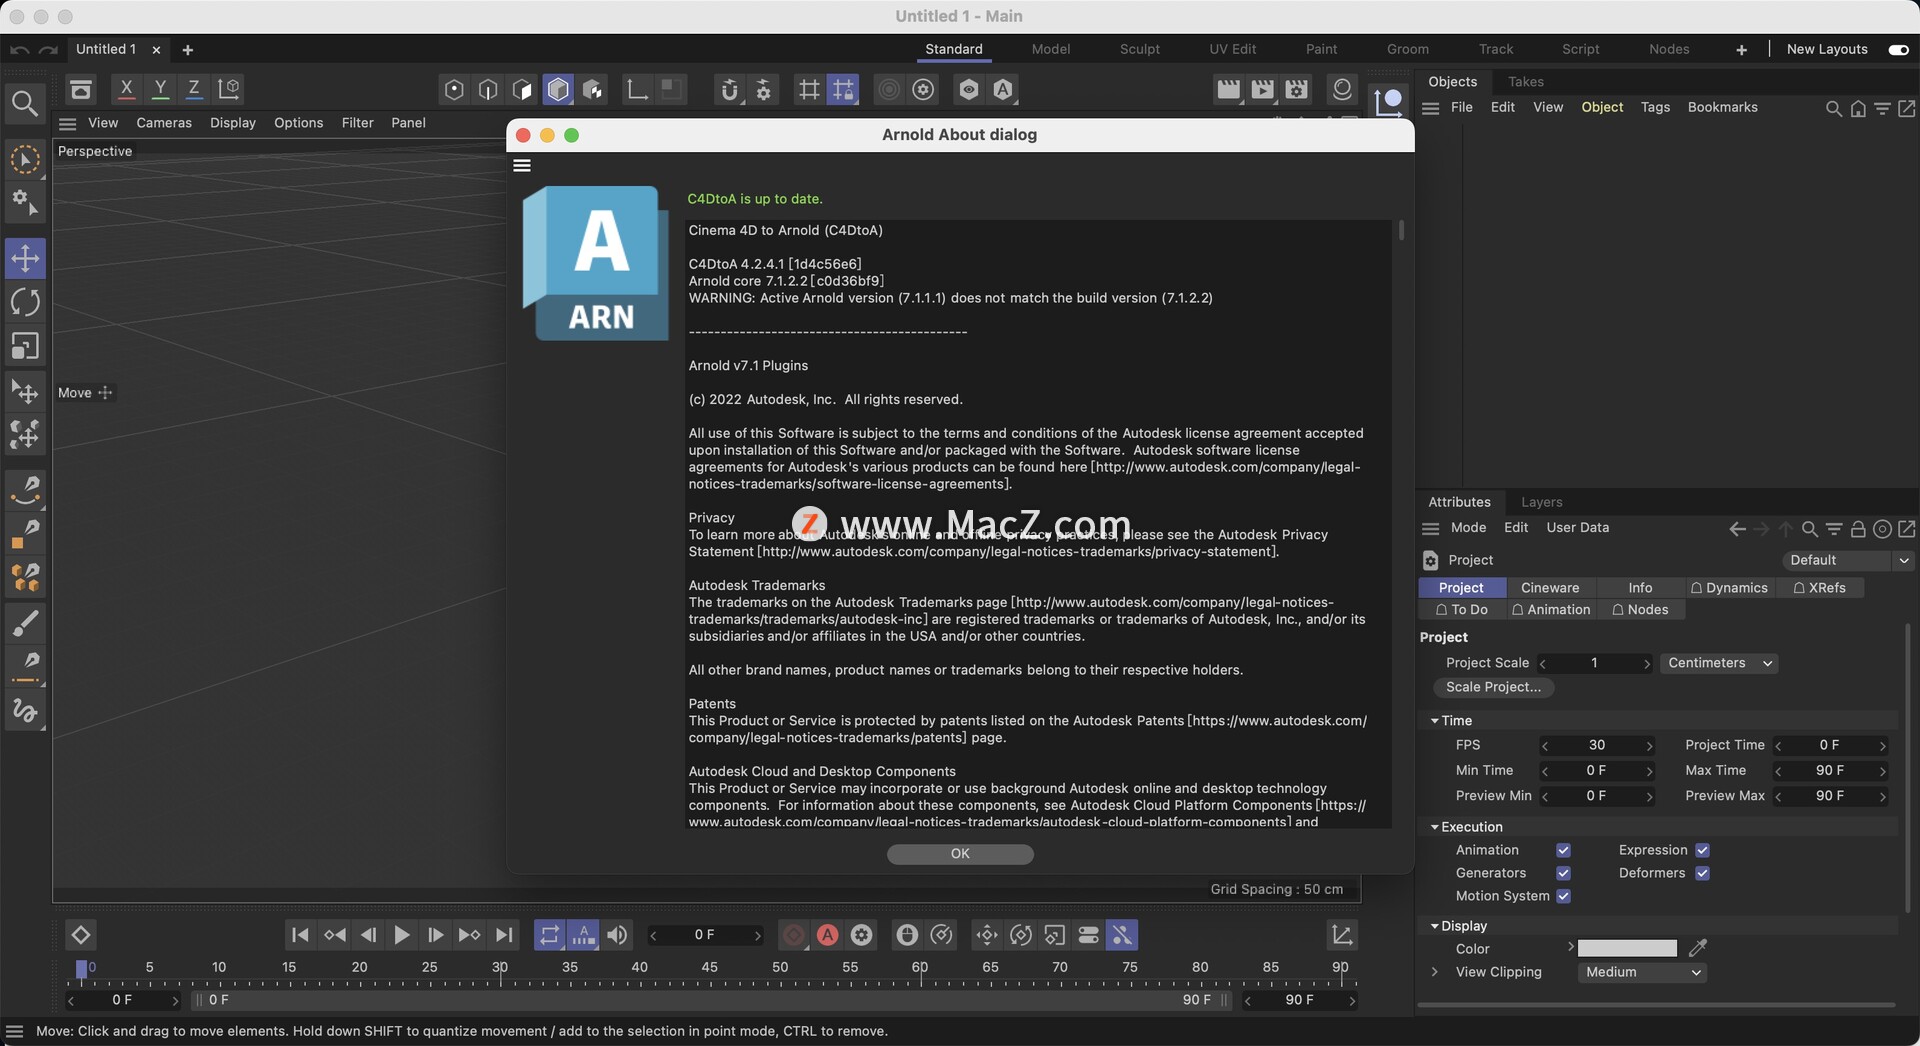Click the FPS value field under Time
The width and height of the screenshot is (1920, 1046).
click(x=1597, y=745)
